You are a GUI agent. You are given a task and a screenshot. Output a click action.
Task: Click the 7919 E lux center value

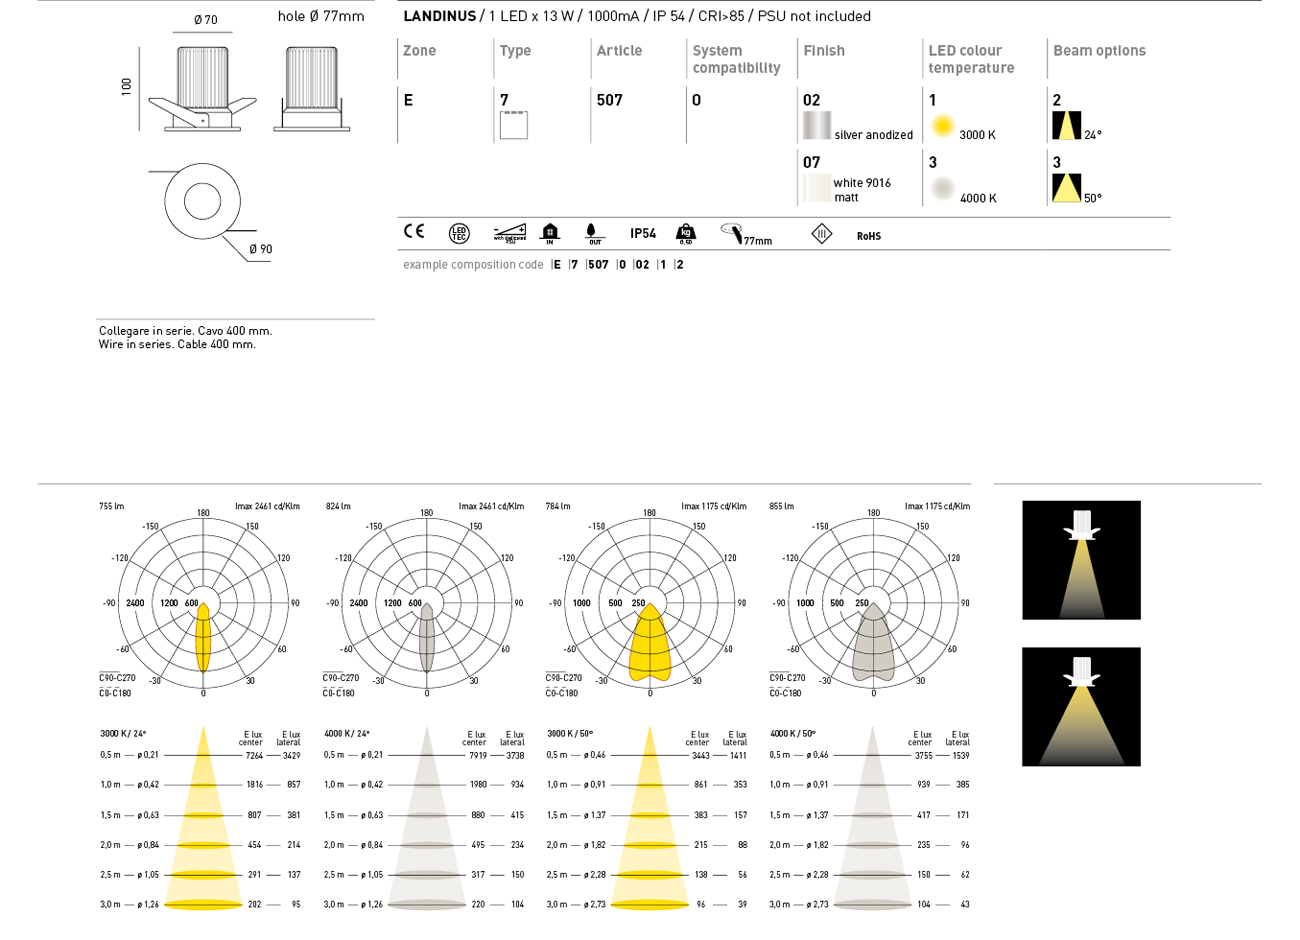(x=477, y=756)
